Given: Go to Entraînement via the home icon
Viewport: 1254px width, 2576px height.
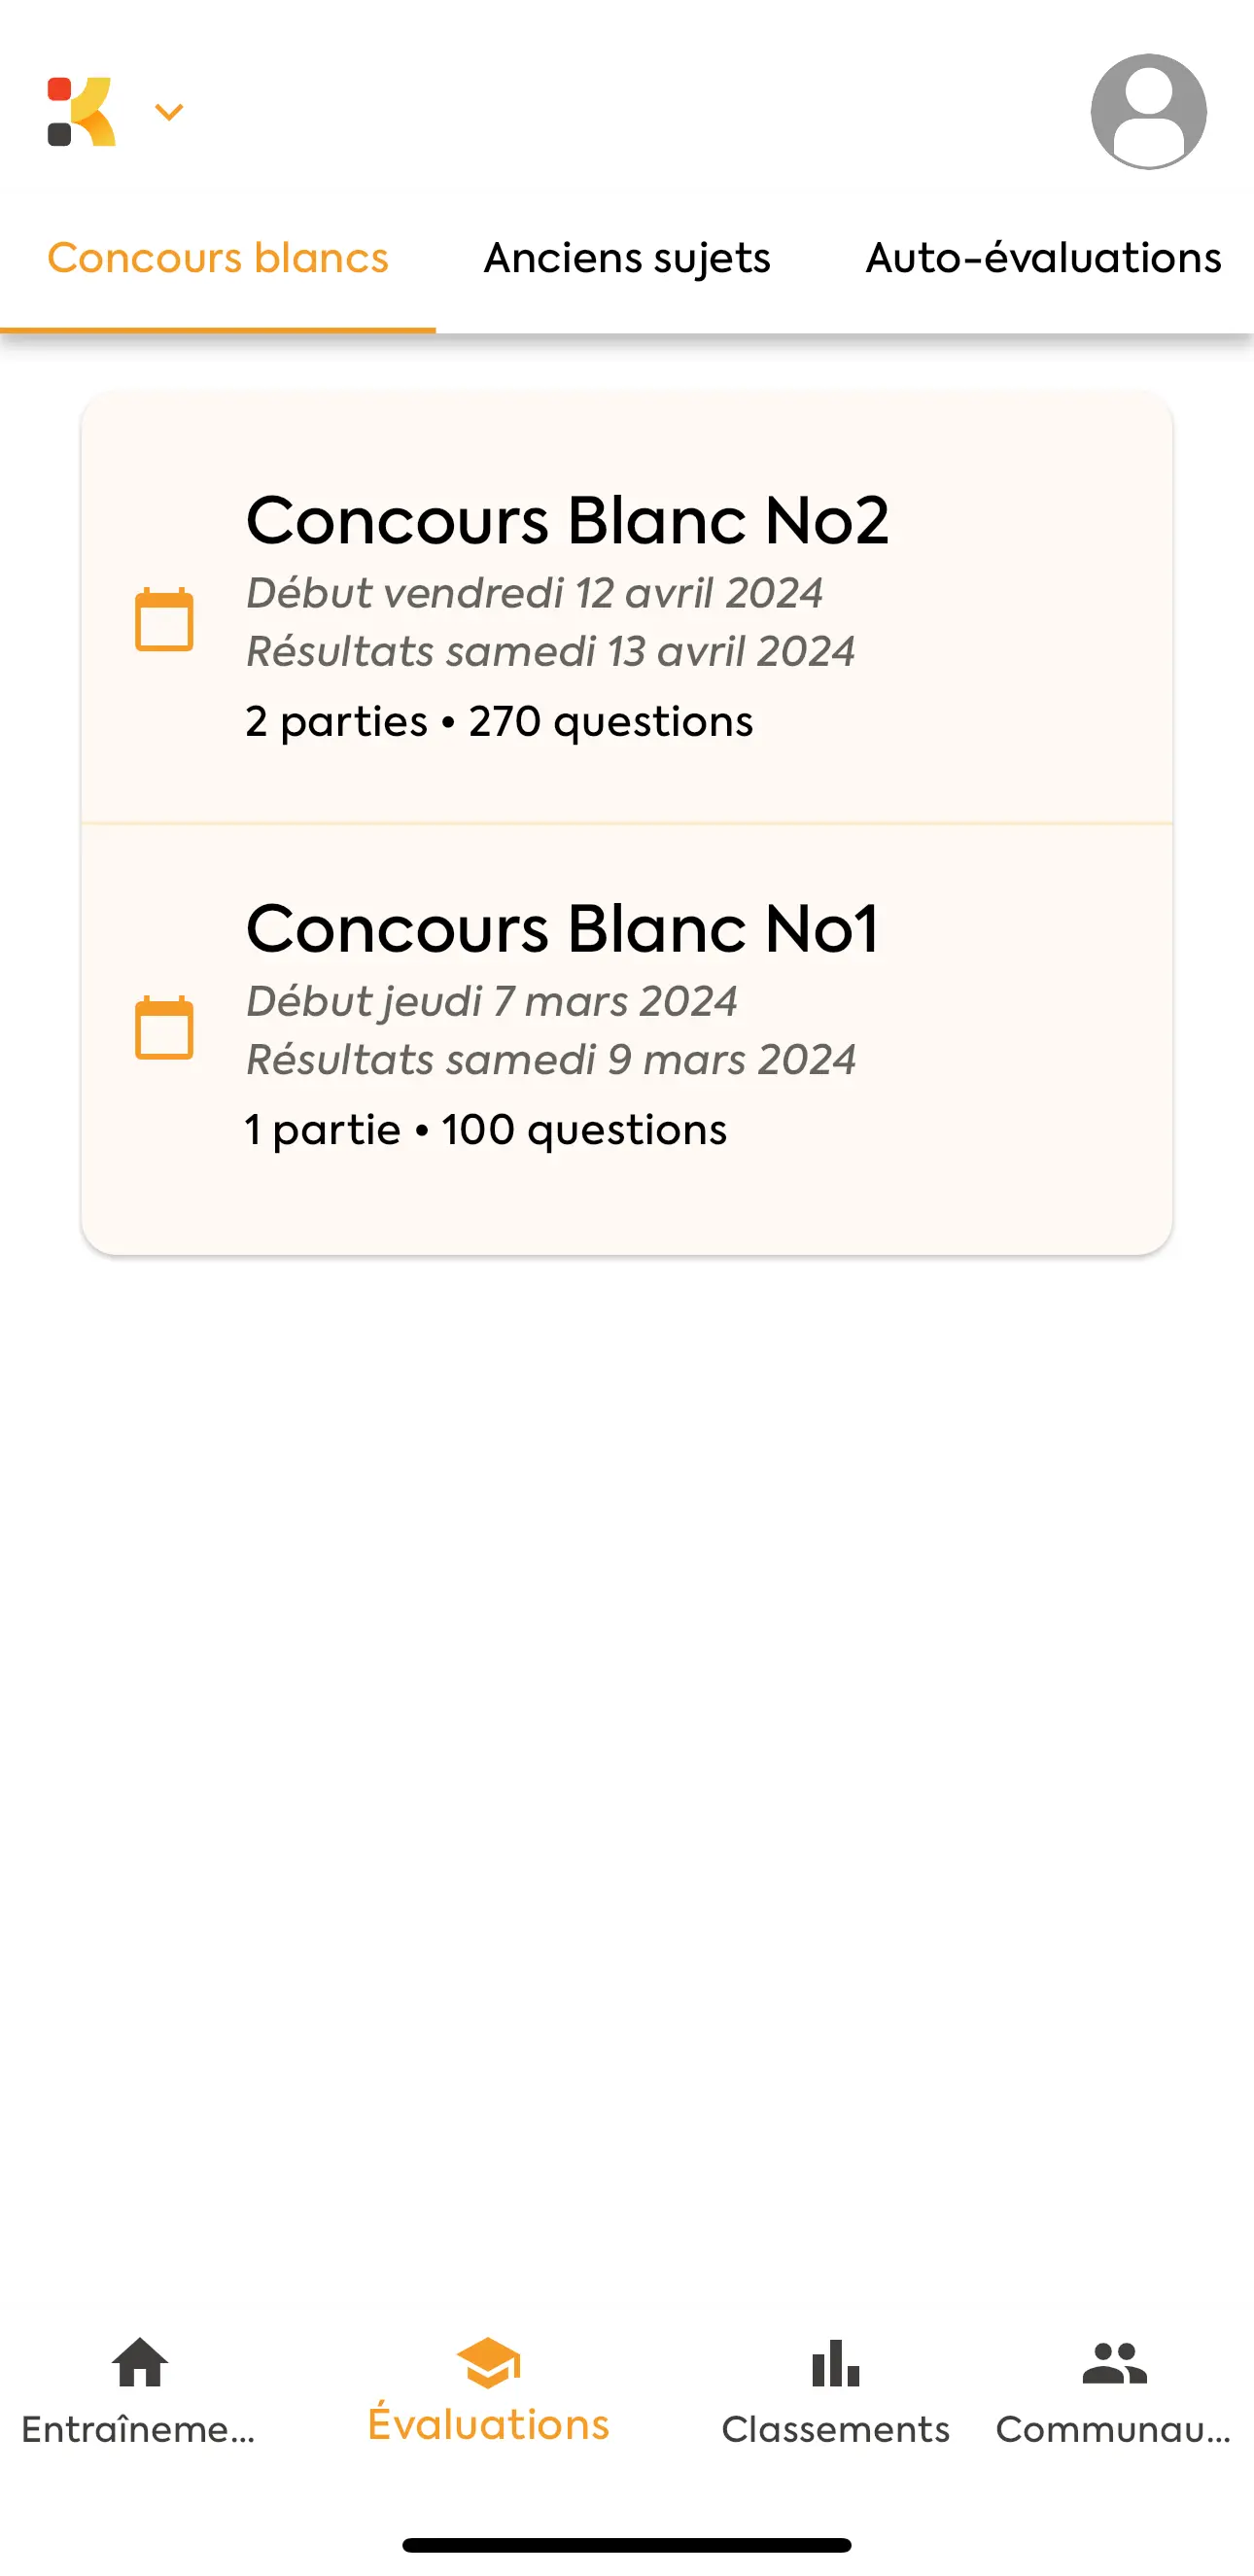Looking at the screenshot, I should pyautogui.click(x=140, y=2362).
